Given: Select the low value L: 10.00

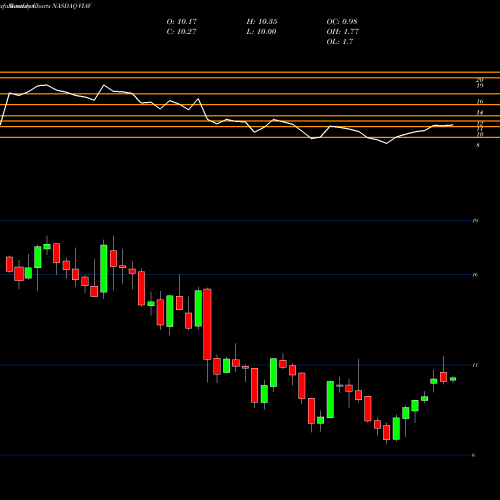Looking at the screenshot, I should 261,32.
